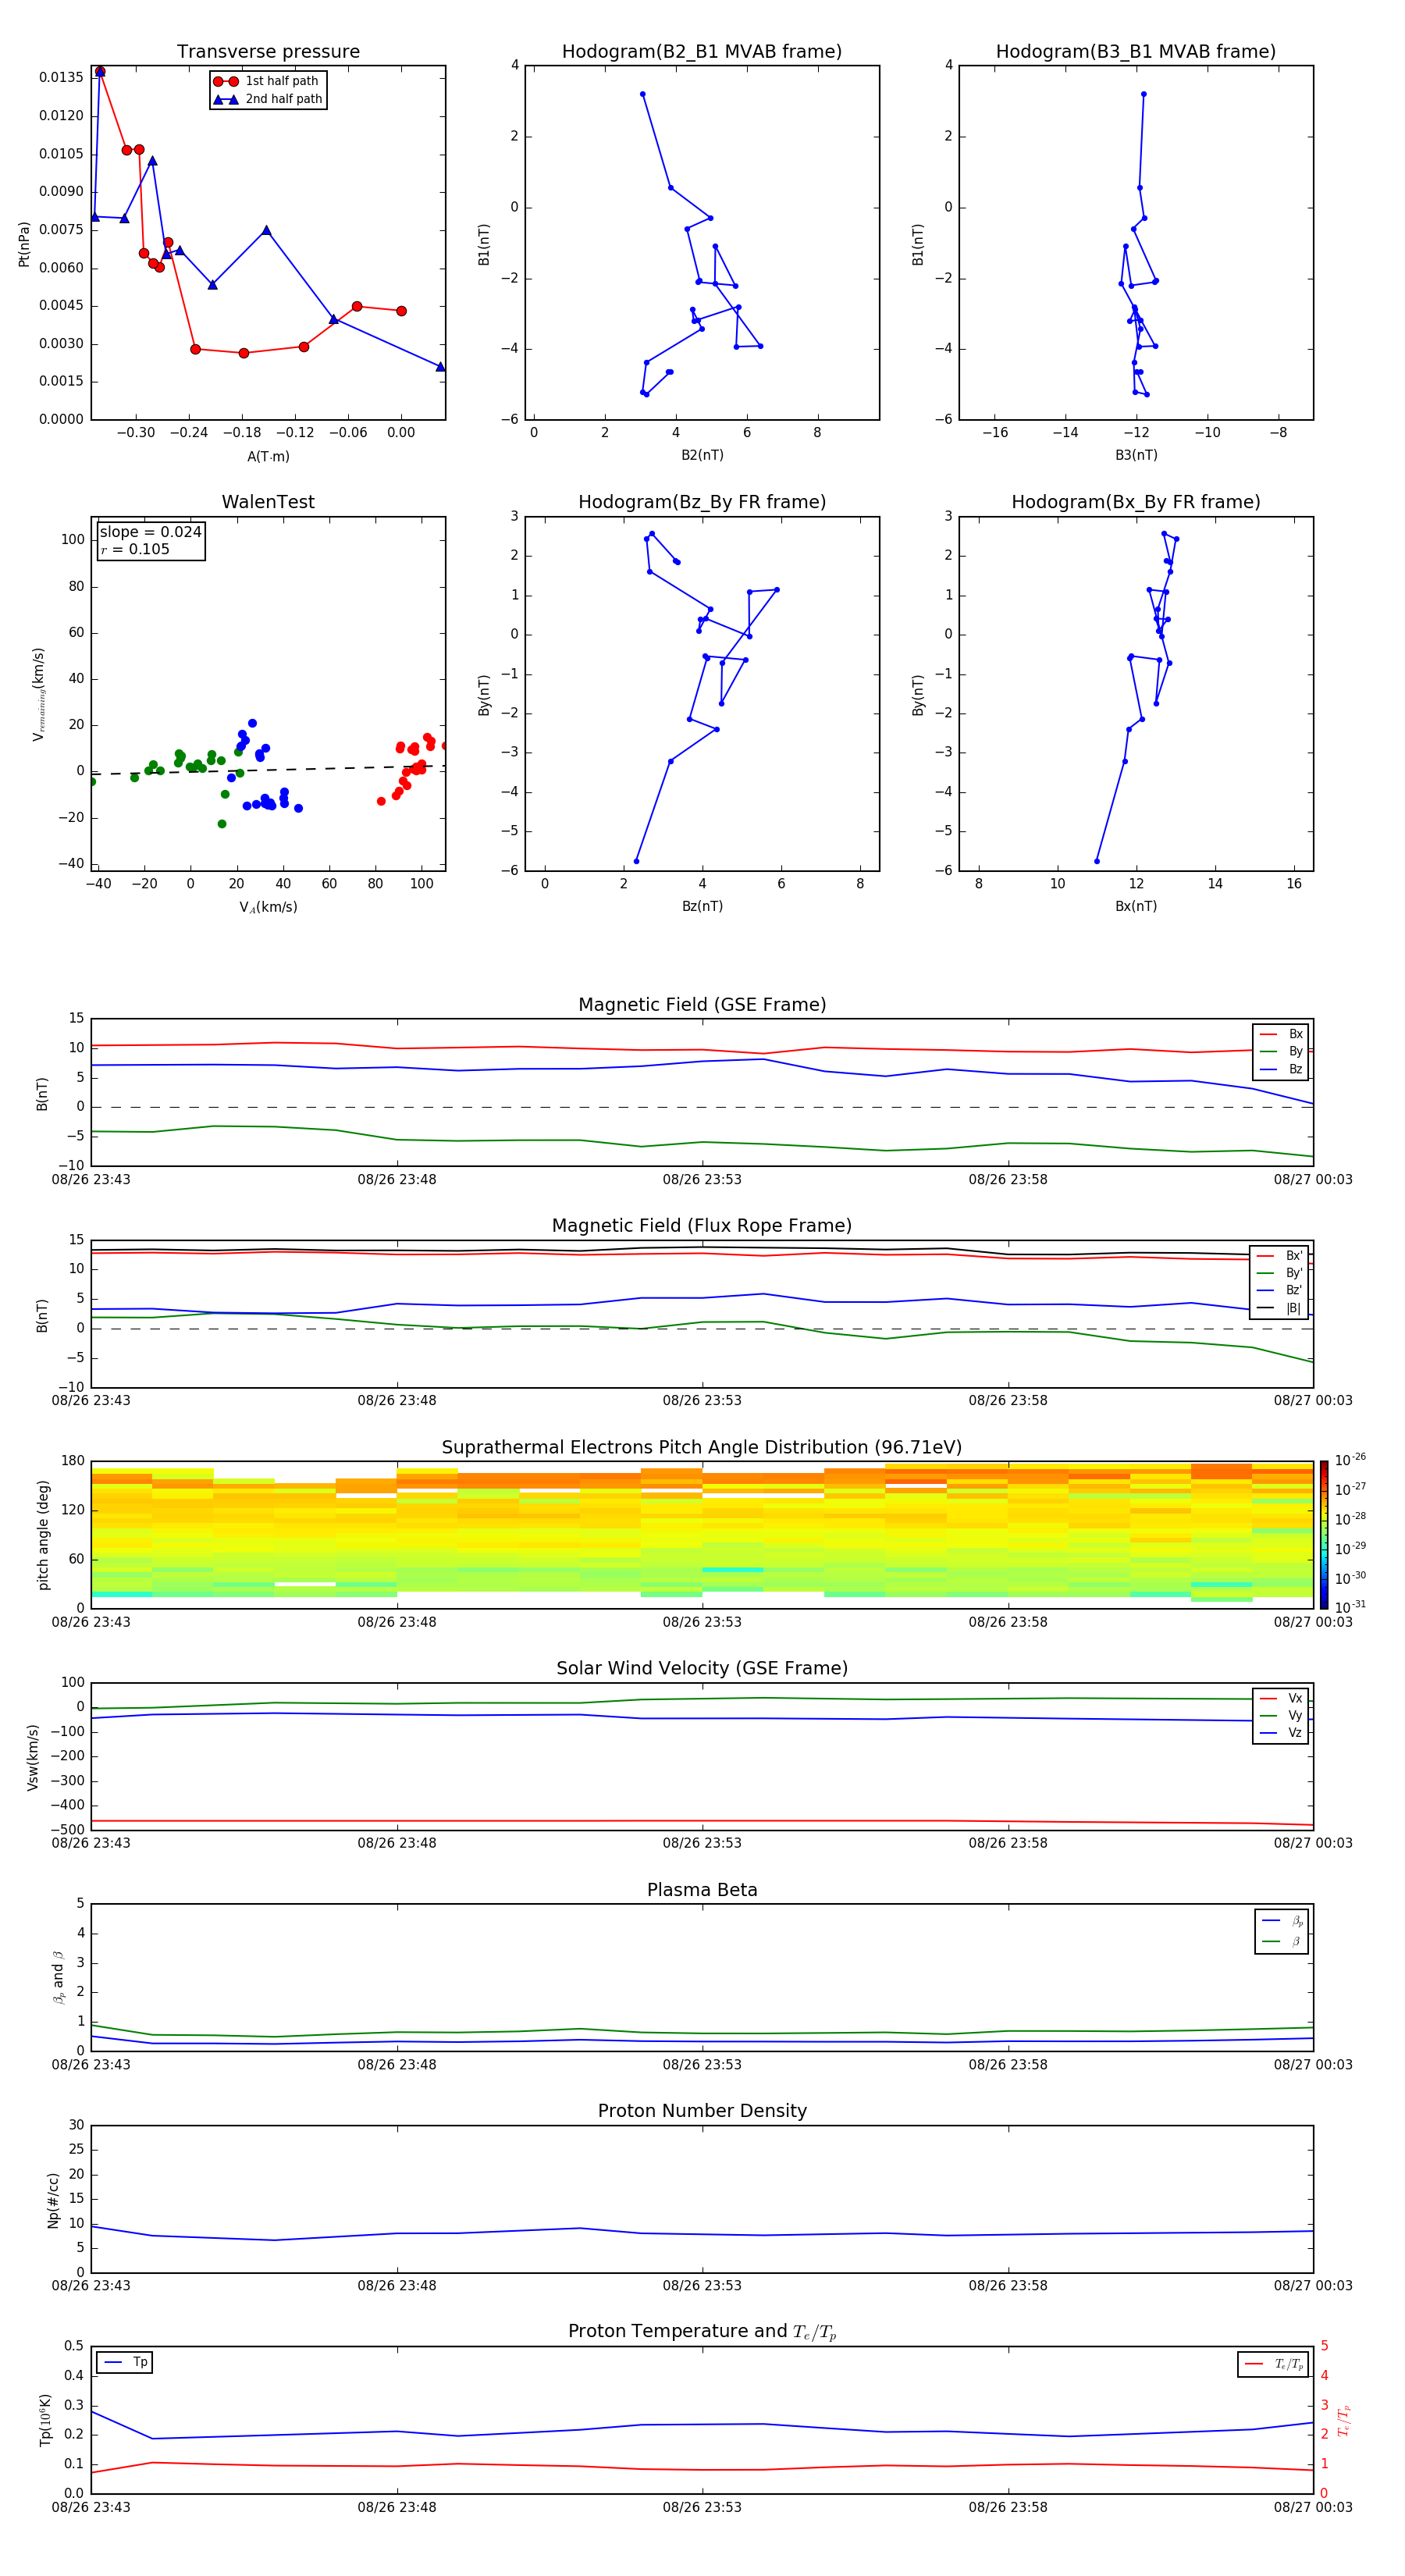Click the red Te/Tp legend entry
Screen dimensions: 1405x2576
coord(1274,2365)
